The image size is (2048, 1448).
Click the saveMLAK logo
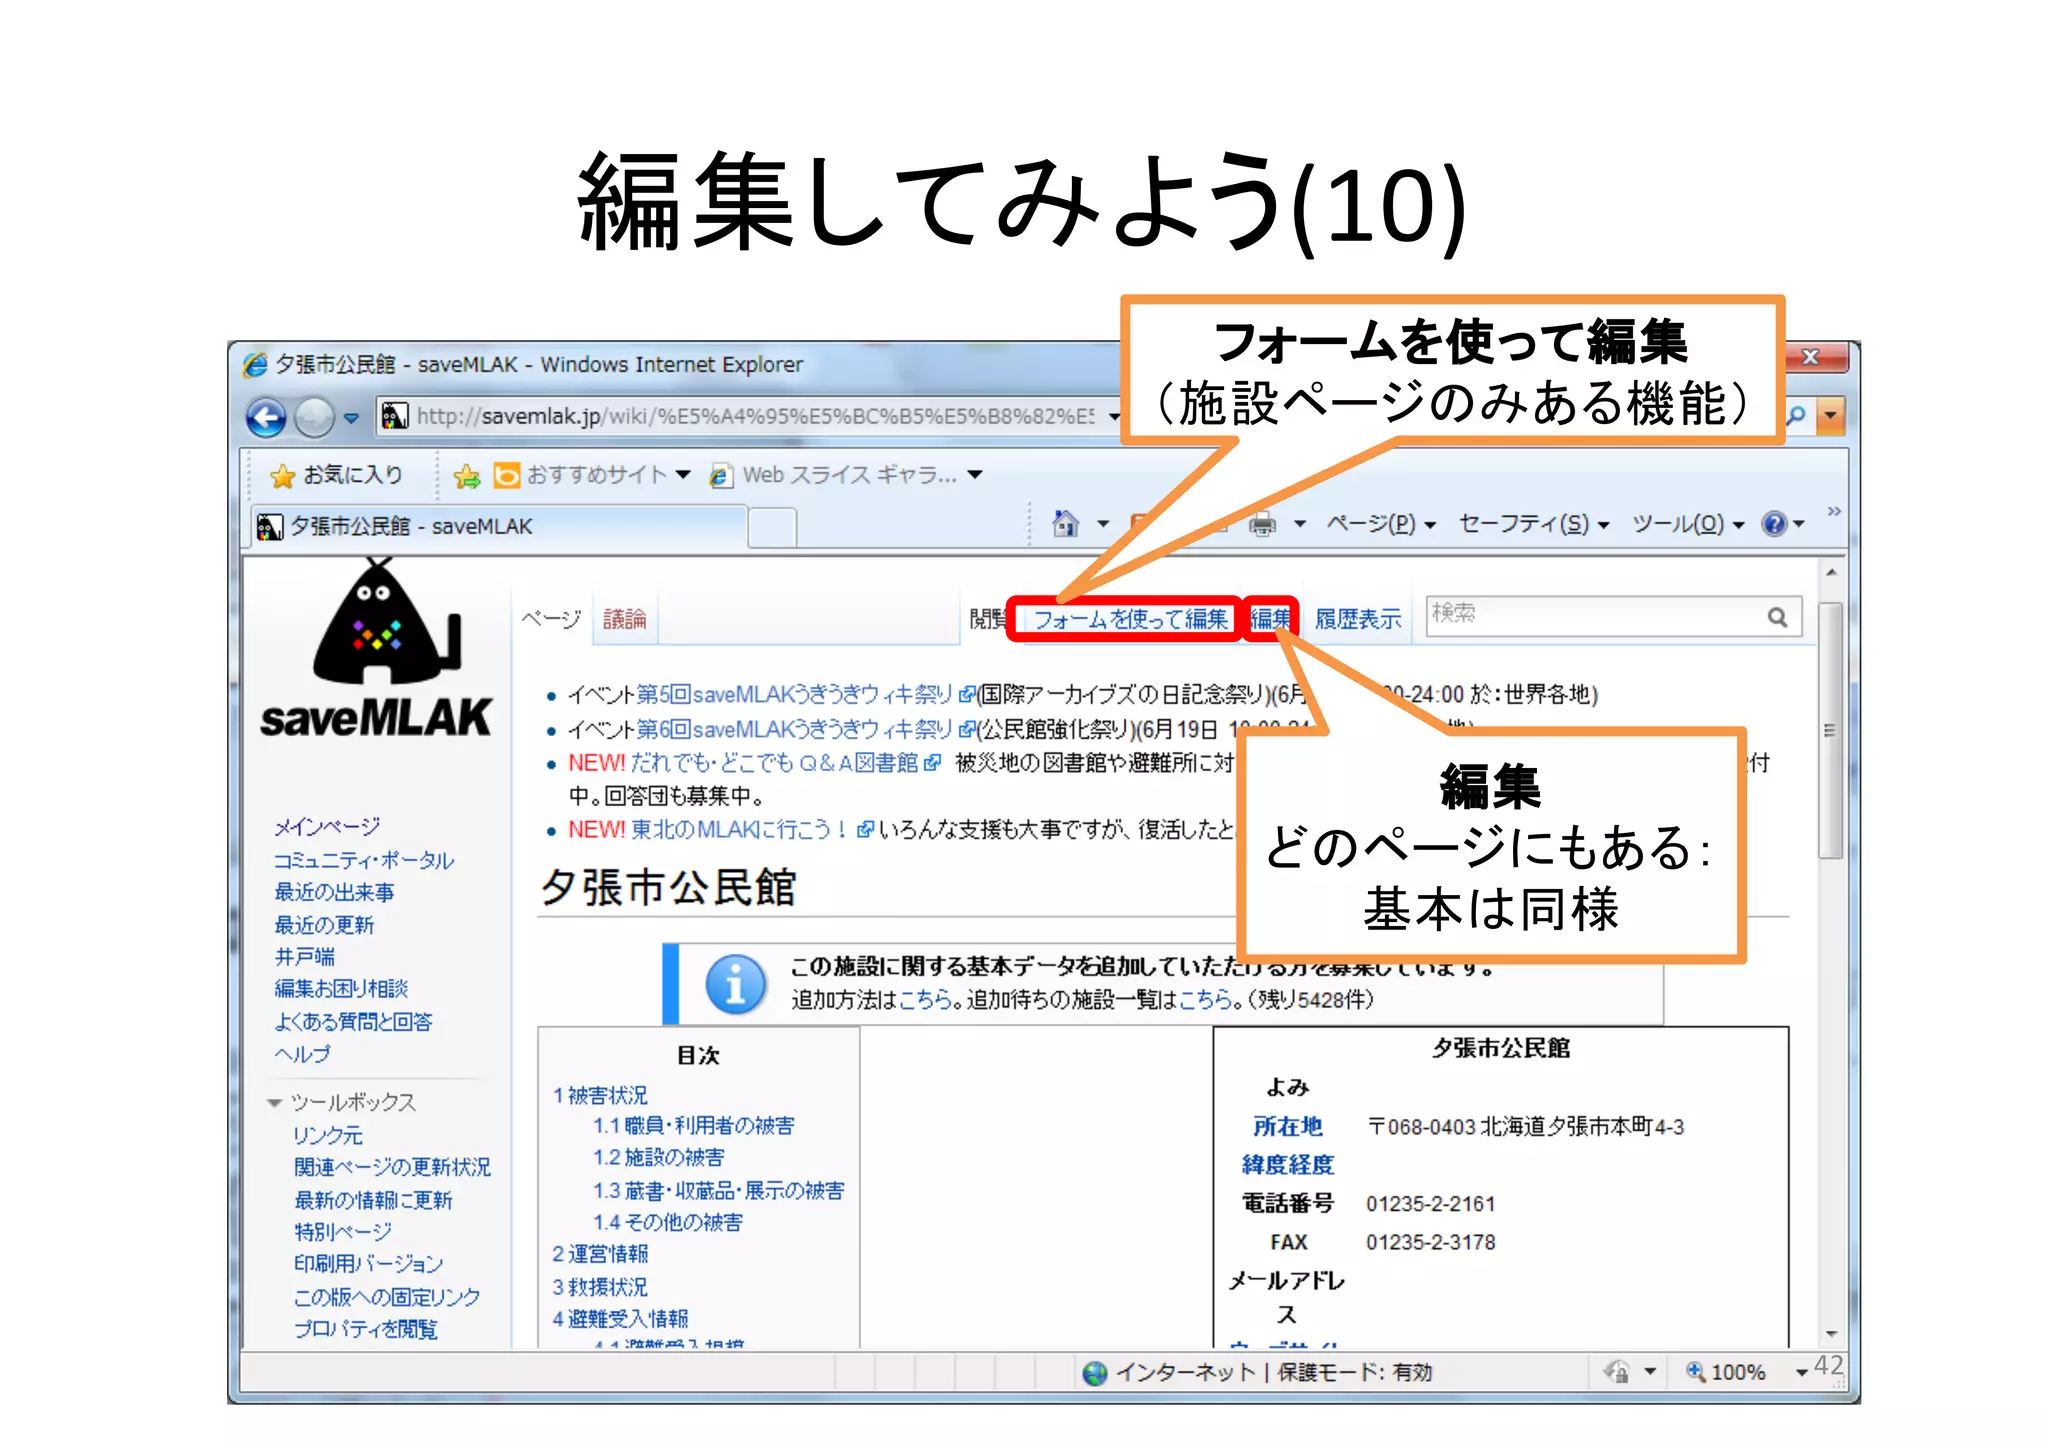pyautogui.click(x=376, y=650)
